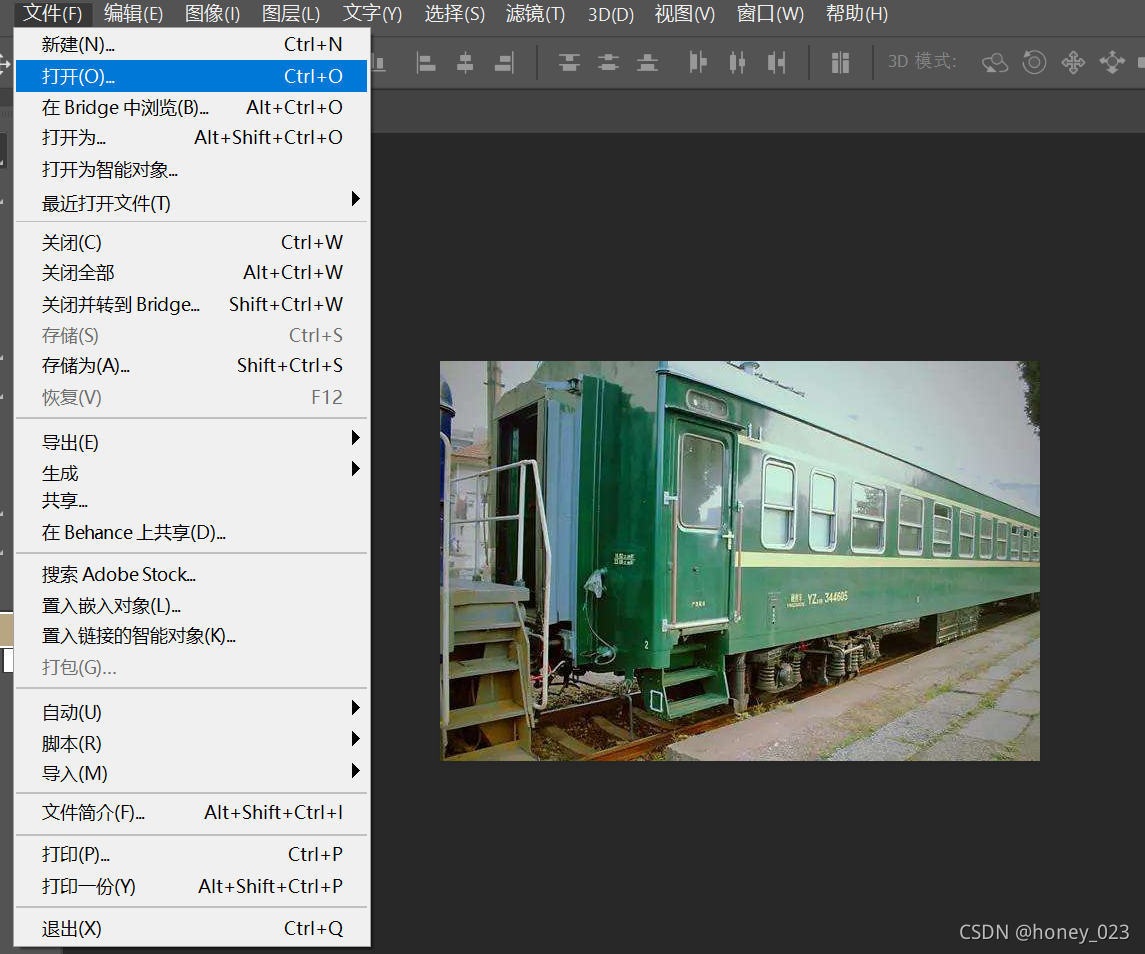Select 关闭并转到 Bridge...

tap(191, 304)
